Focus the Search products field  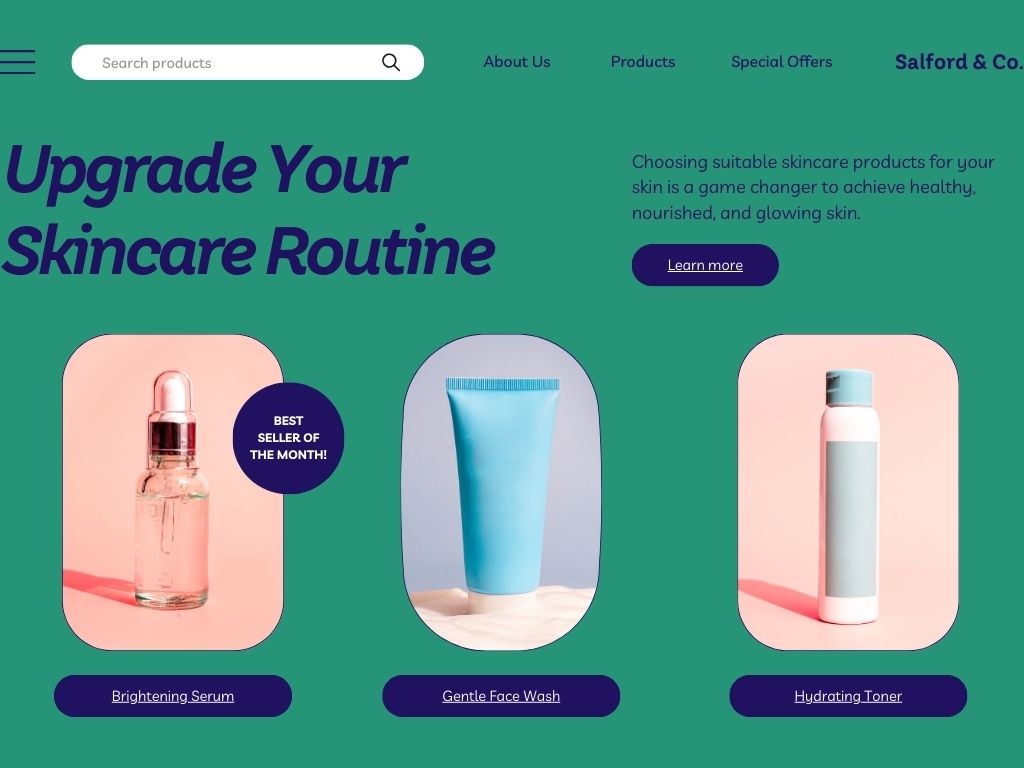click(x=248, y=62)
